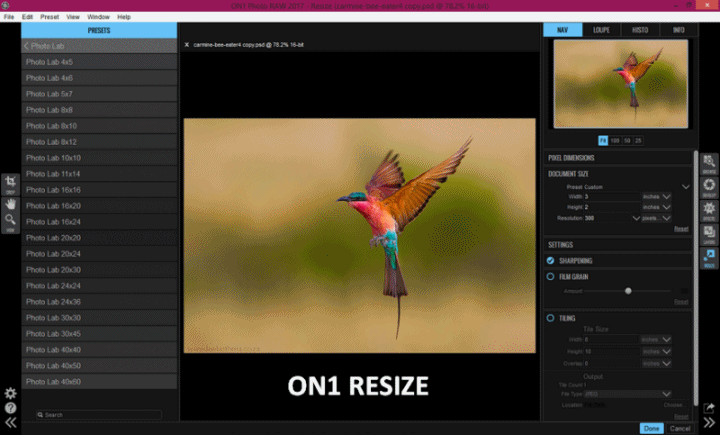Switch to the NAV tab

(x=562, y=30)
